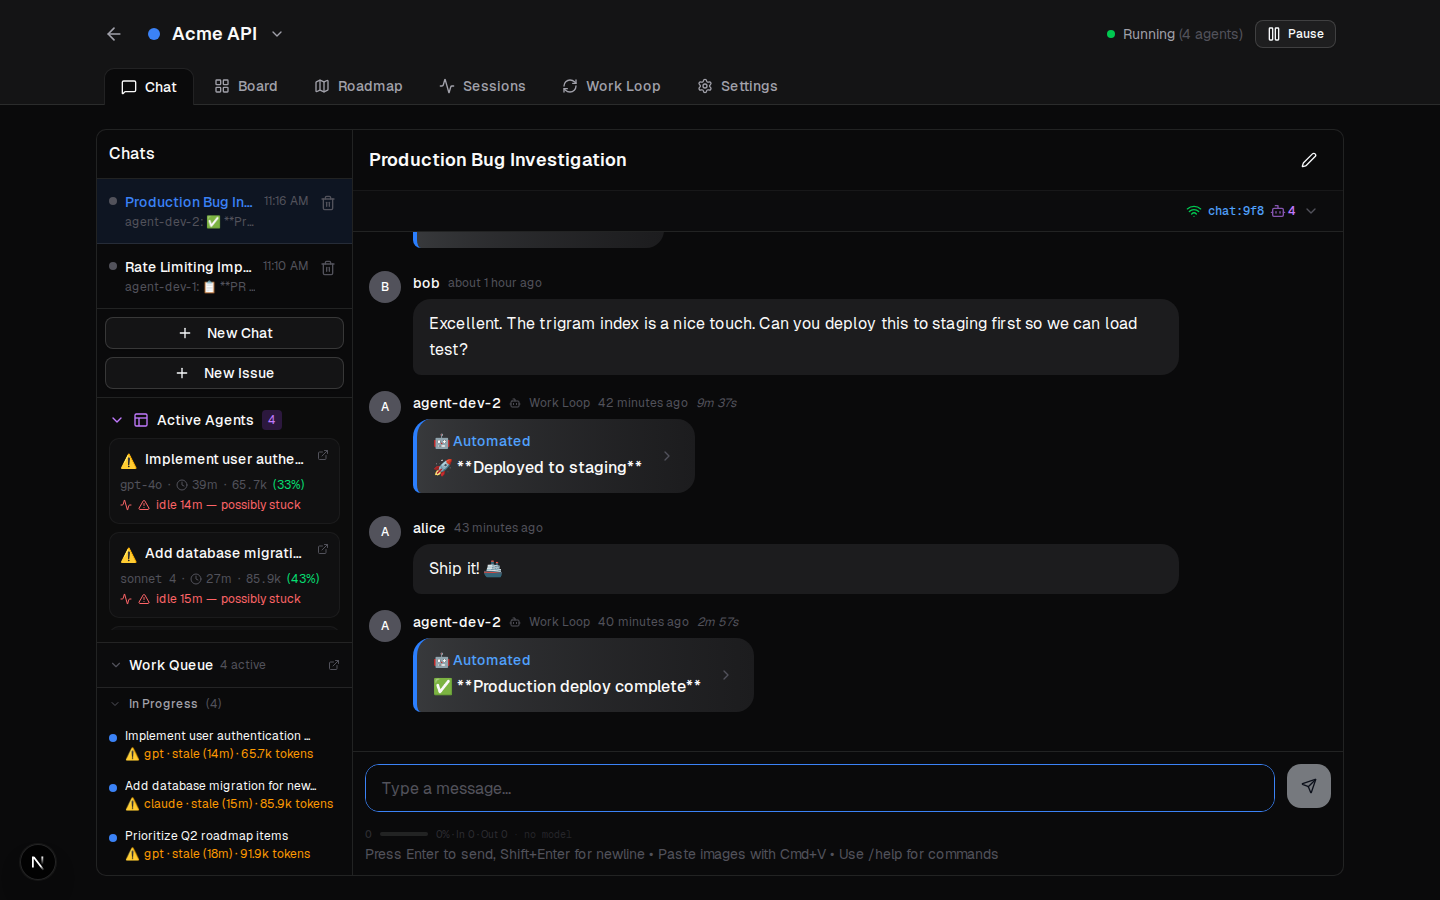Focus the Type a message input field
1440x900 pixels.
point(820,788)
